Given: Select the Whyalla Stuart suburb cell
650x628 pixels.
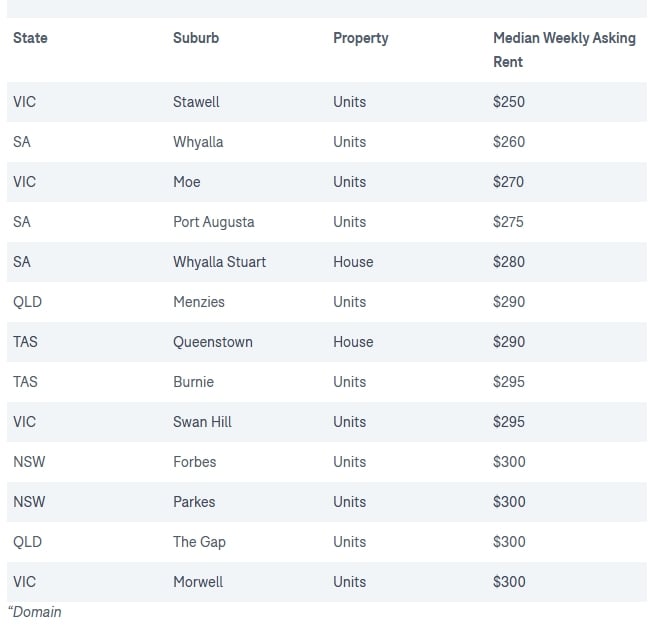Looking at the screenshot, I should [219, 262].
